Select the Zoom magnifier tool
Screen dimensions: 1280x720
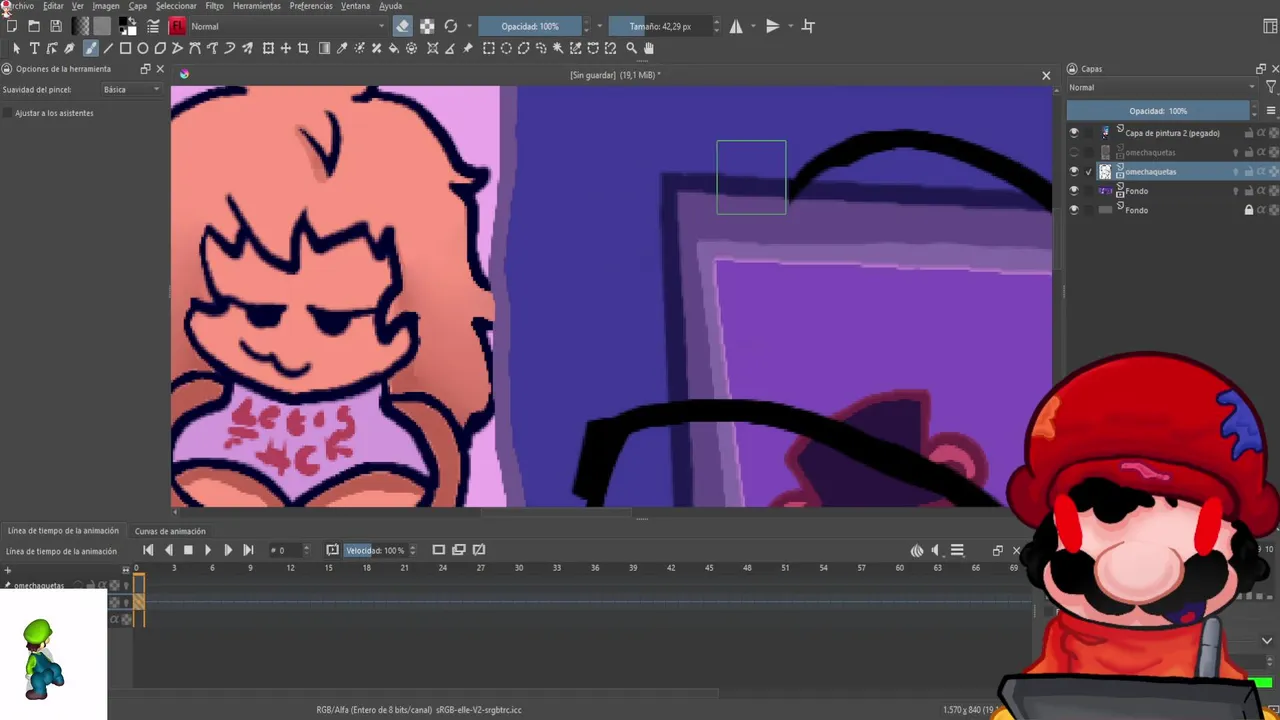click(x=631, y=48)
